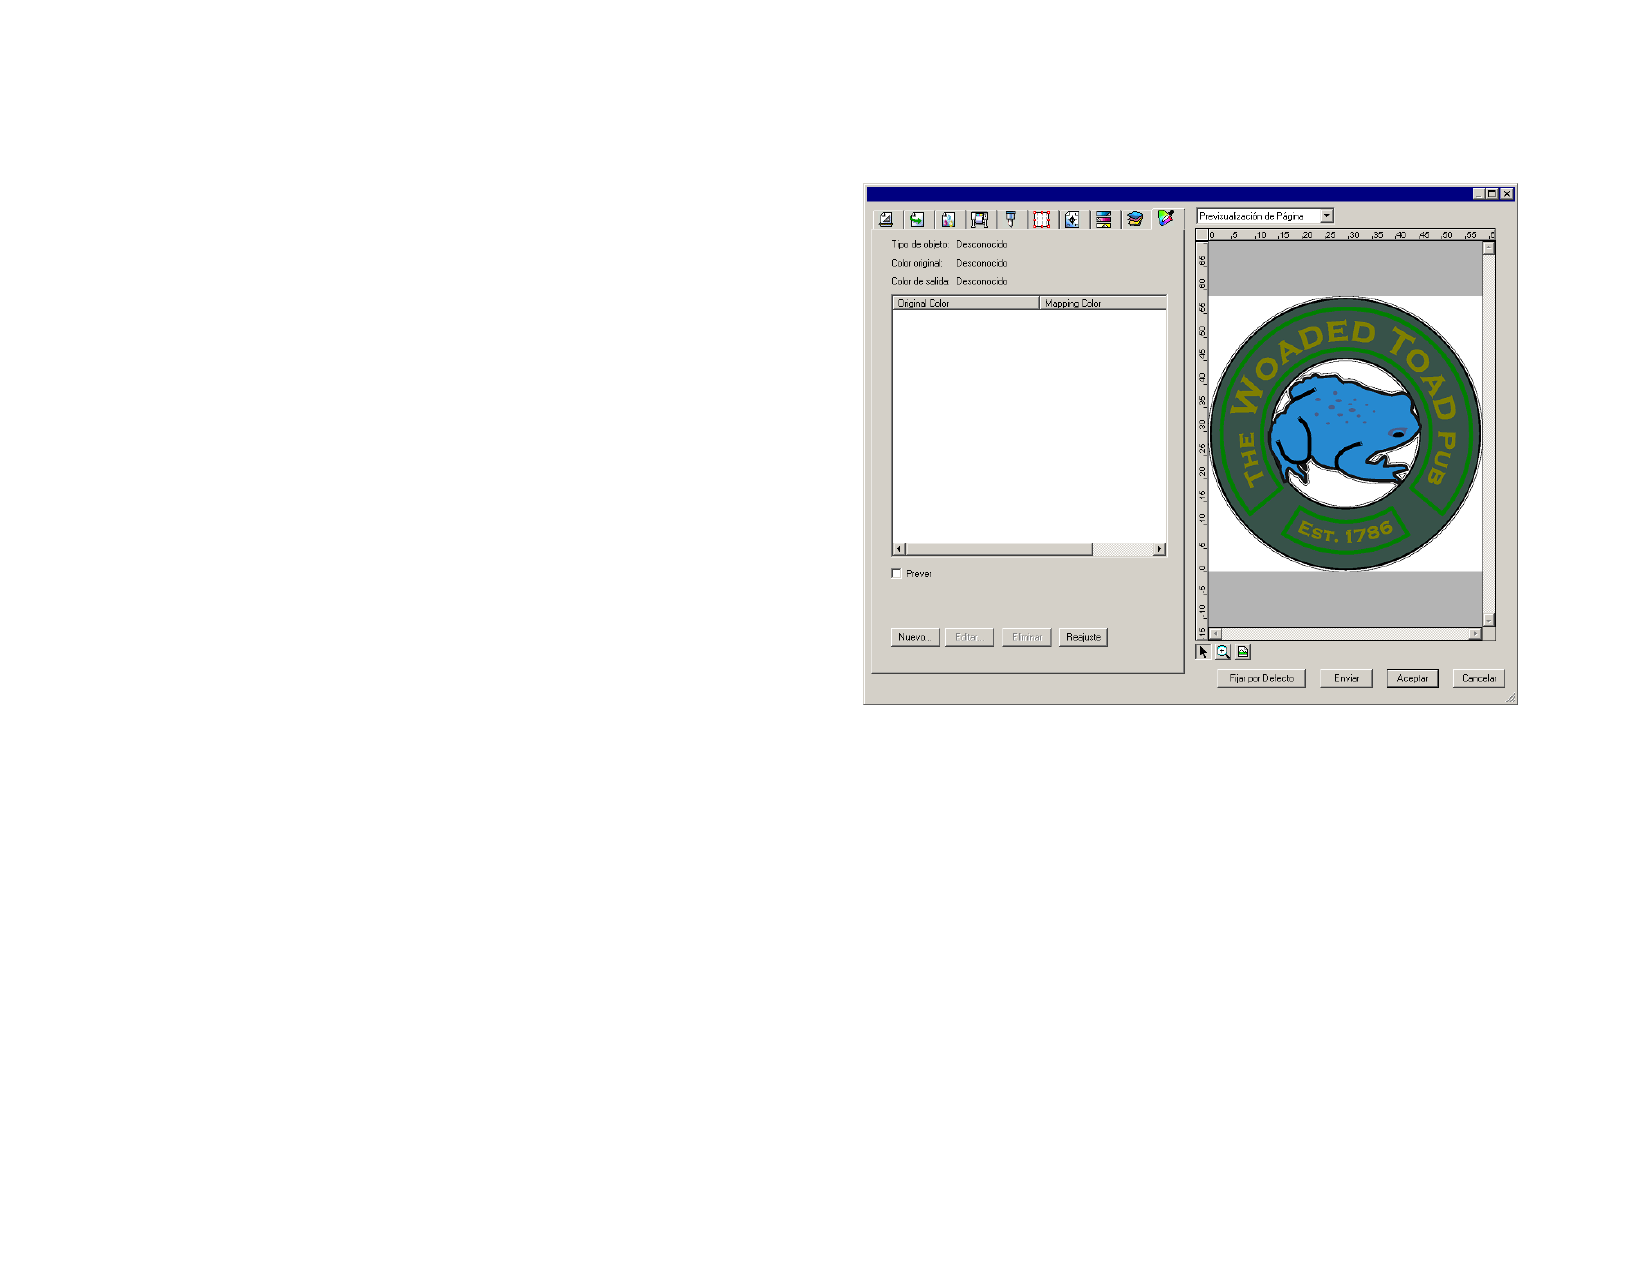Click the page image tool below preview
The image size is (1650, 1275).
click(1243, 652)
